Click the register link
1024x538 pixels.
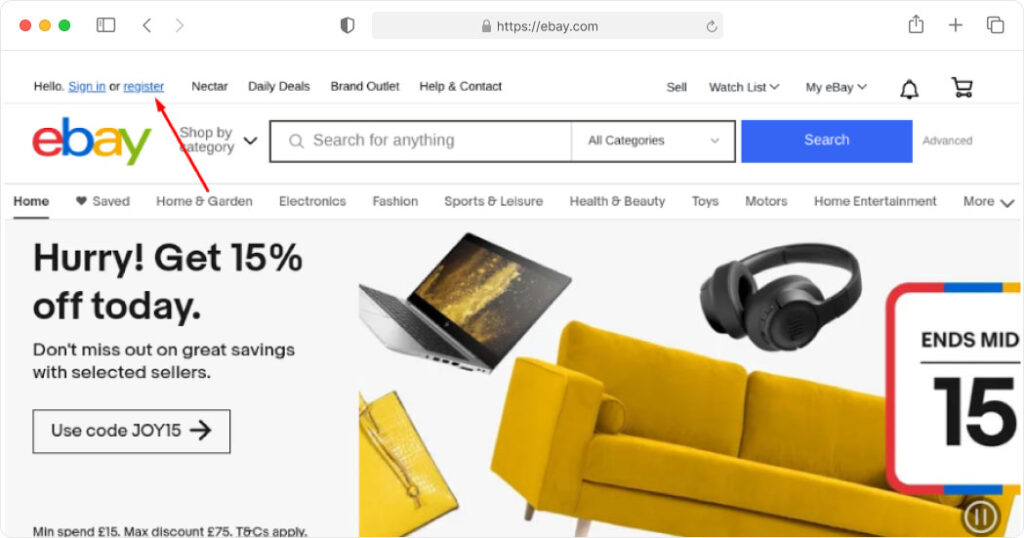click(x=144, y=86)
